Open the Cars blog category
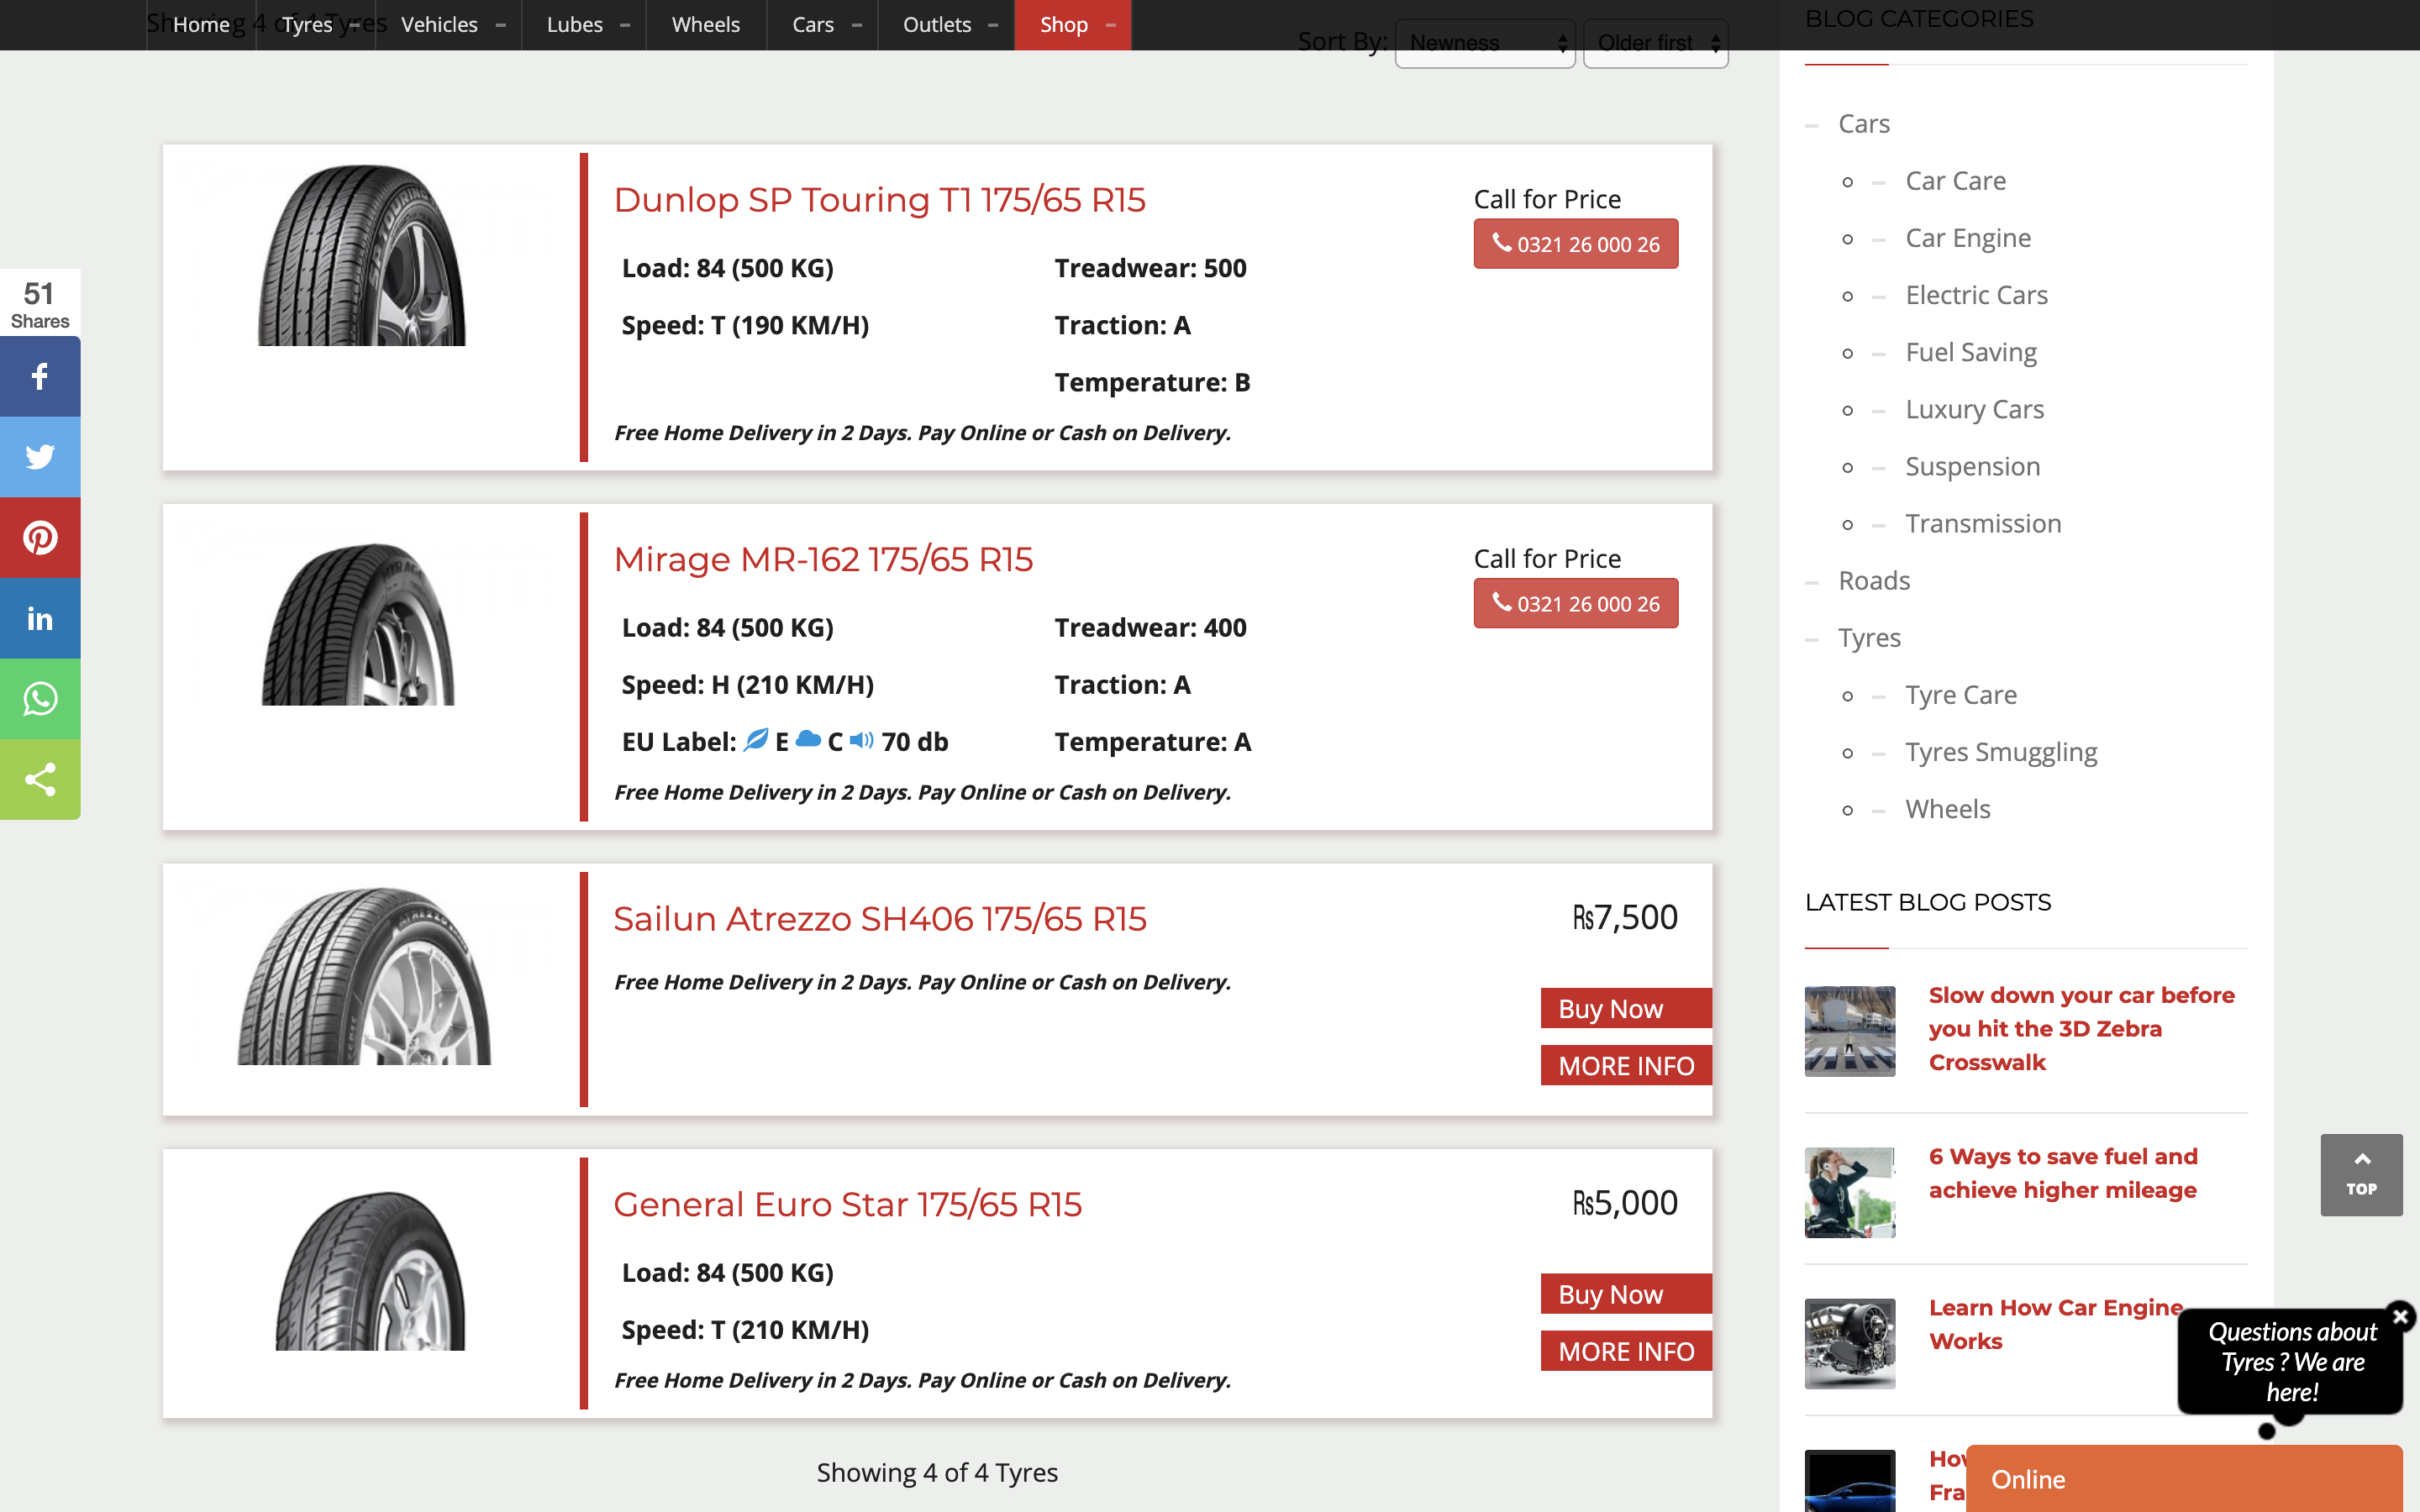 (1864, 123)
